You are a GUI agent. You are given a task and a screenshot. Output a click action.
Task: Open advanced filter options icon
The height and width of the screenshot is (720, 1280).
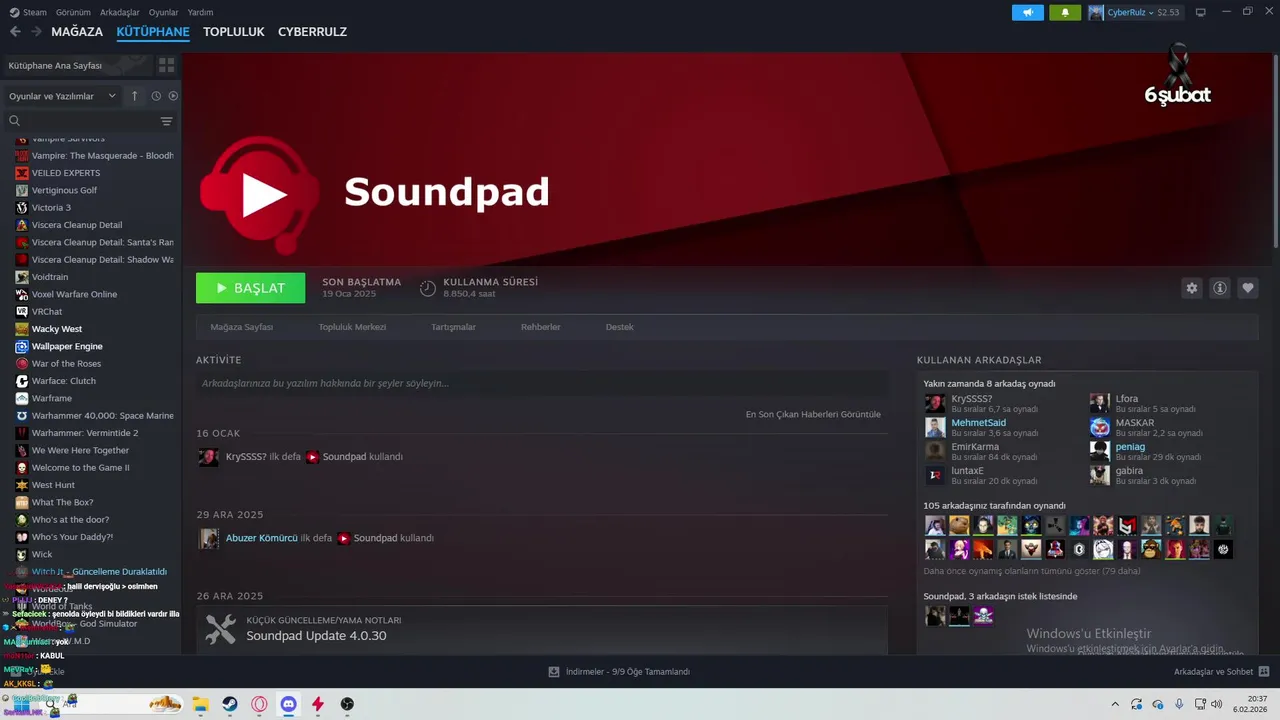(166, 121)
